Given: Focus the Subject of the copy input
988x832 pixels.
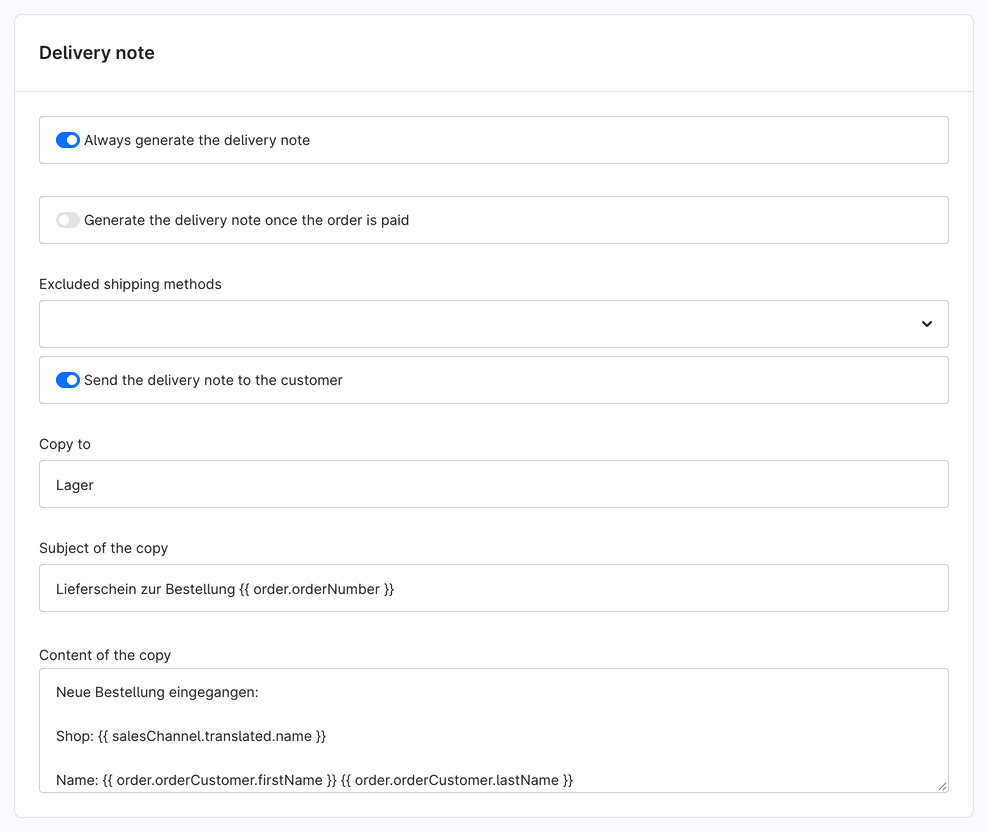Looking at the screenshot, I should tap(493, 588).
